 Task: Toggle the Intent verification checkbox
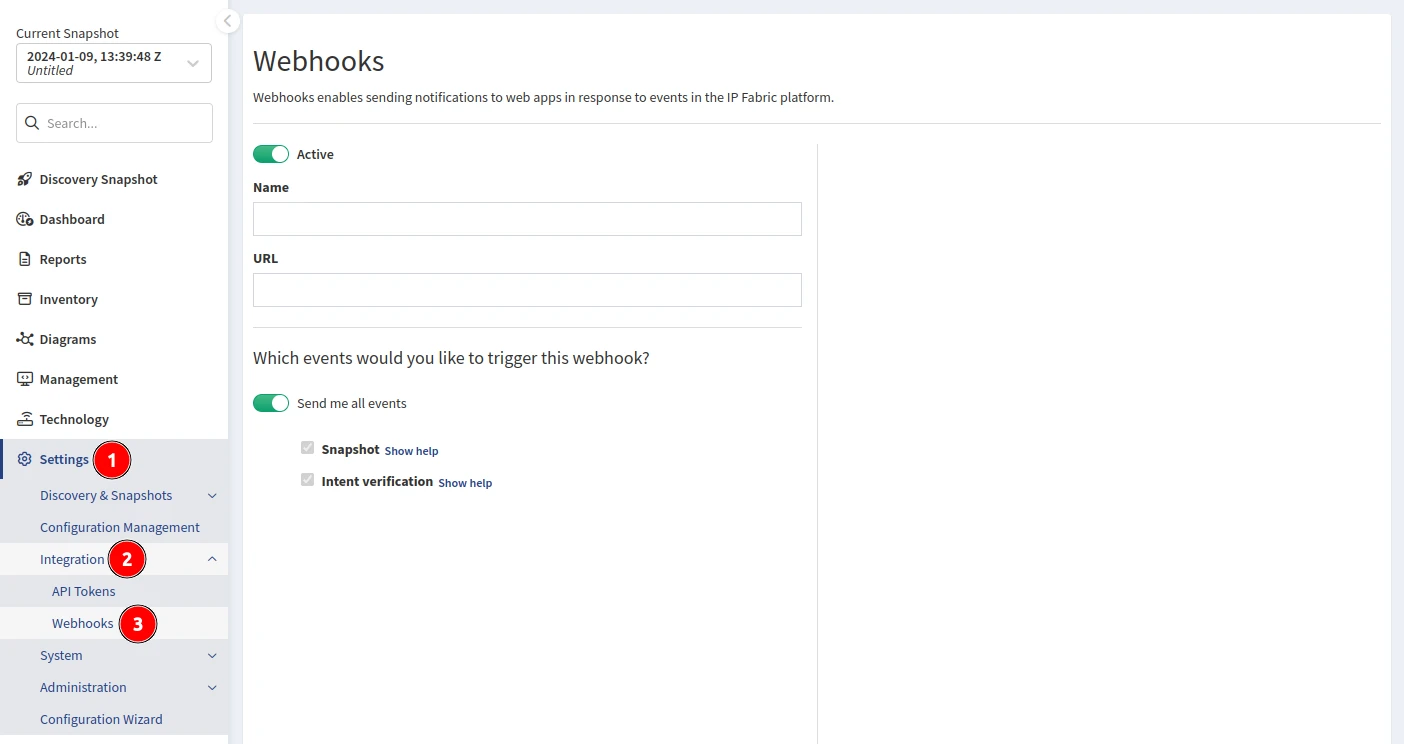(308, 480)
